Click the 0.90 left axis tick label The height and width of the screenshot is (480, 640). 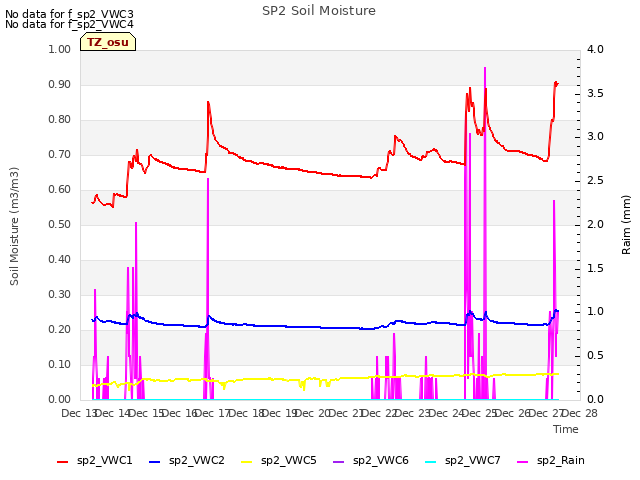pos(60,84)
